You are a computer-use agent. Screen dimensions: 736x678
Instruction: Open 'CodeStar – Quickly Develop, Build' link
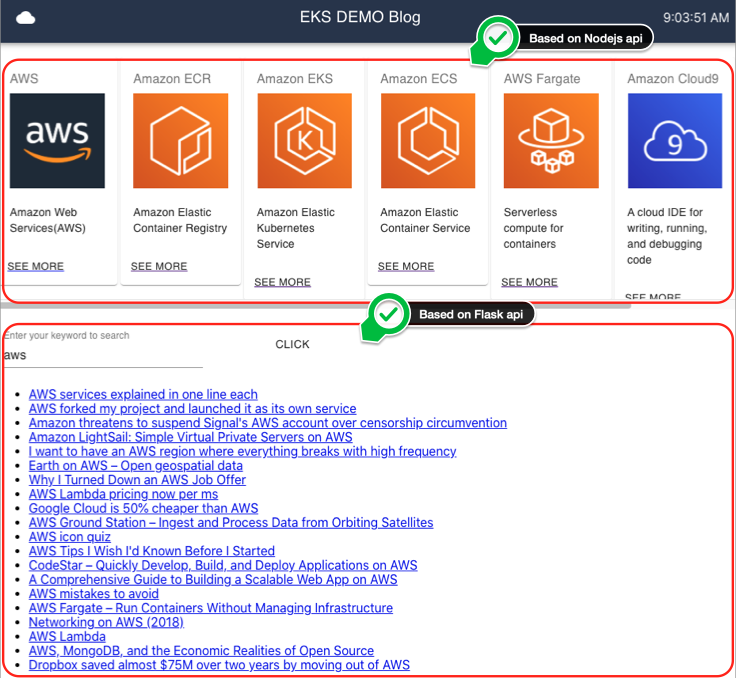click(223, 565)
